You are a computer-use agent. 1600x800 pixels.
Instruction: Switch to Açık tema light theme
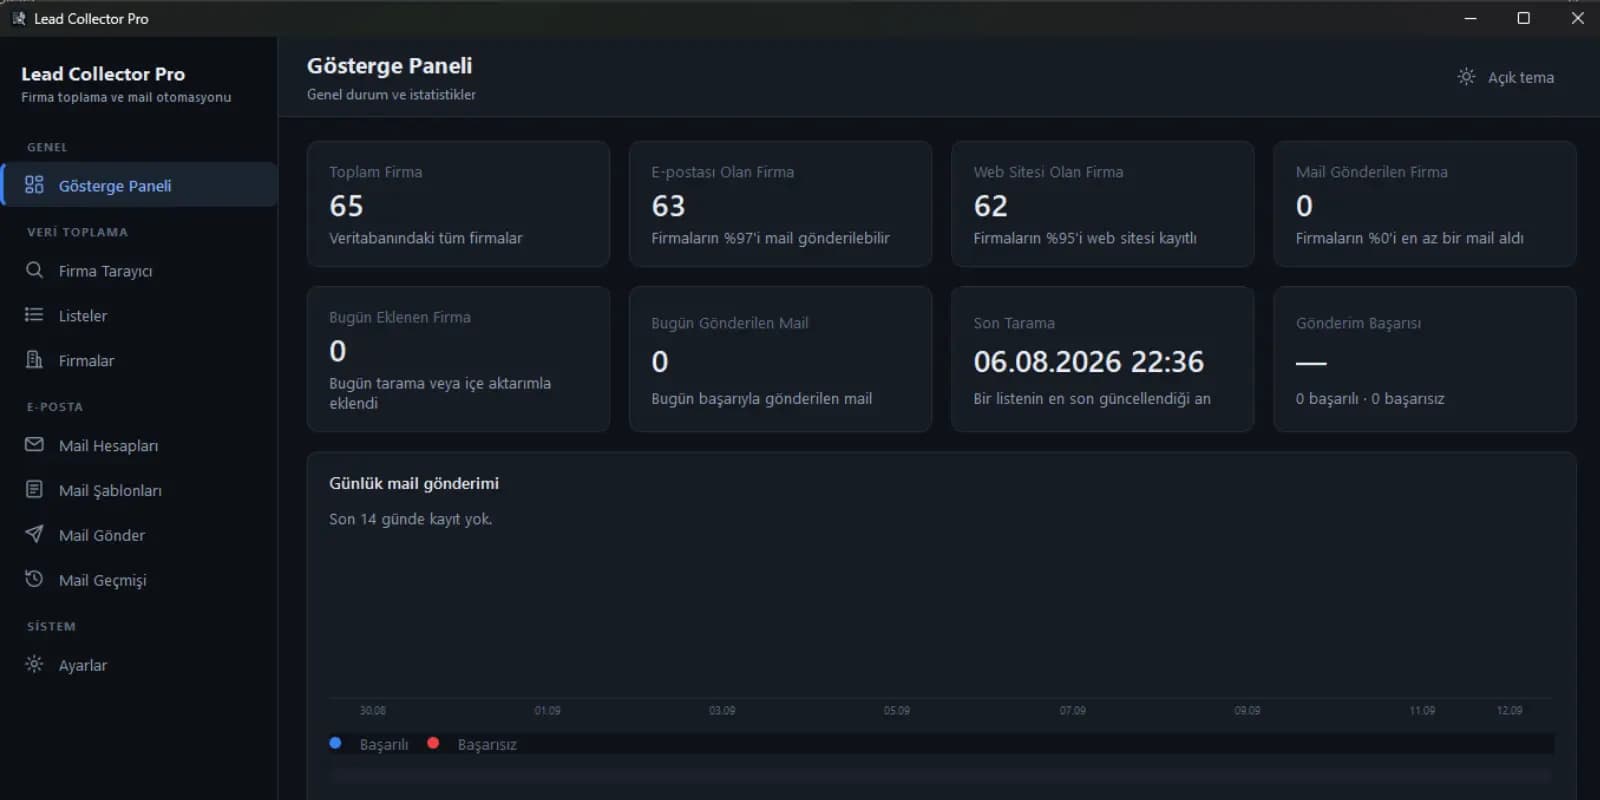tap(1506, 77)
